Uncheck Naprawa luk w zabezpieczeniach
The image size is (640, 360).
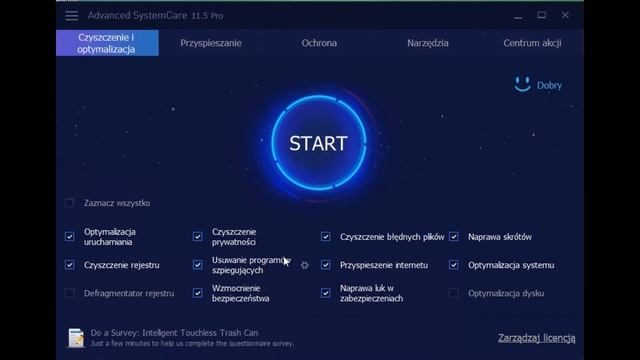point(326,293)
